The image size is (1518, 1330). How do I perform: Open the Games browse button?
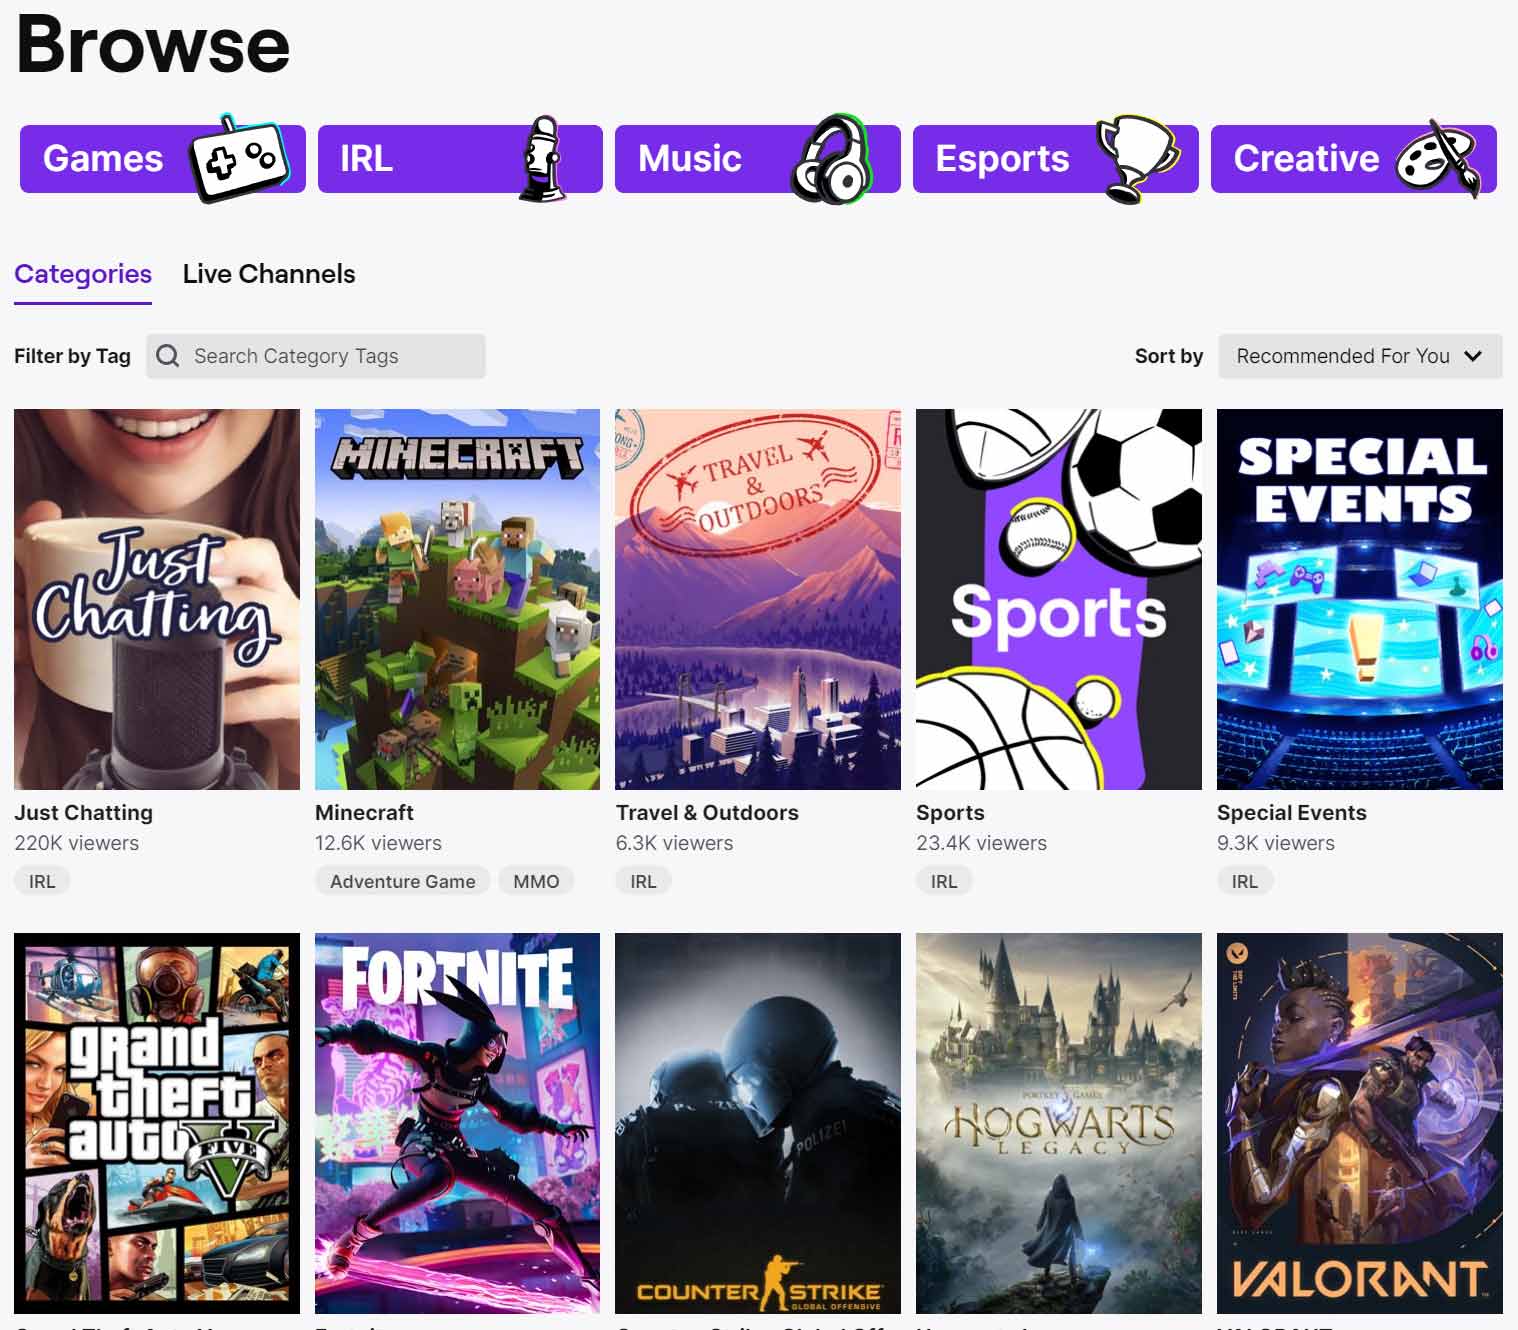click(x=163, y=159)
